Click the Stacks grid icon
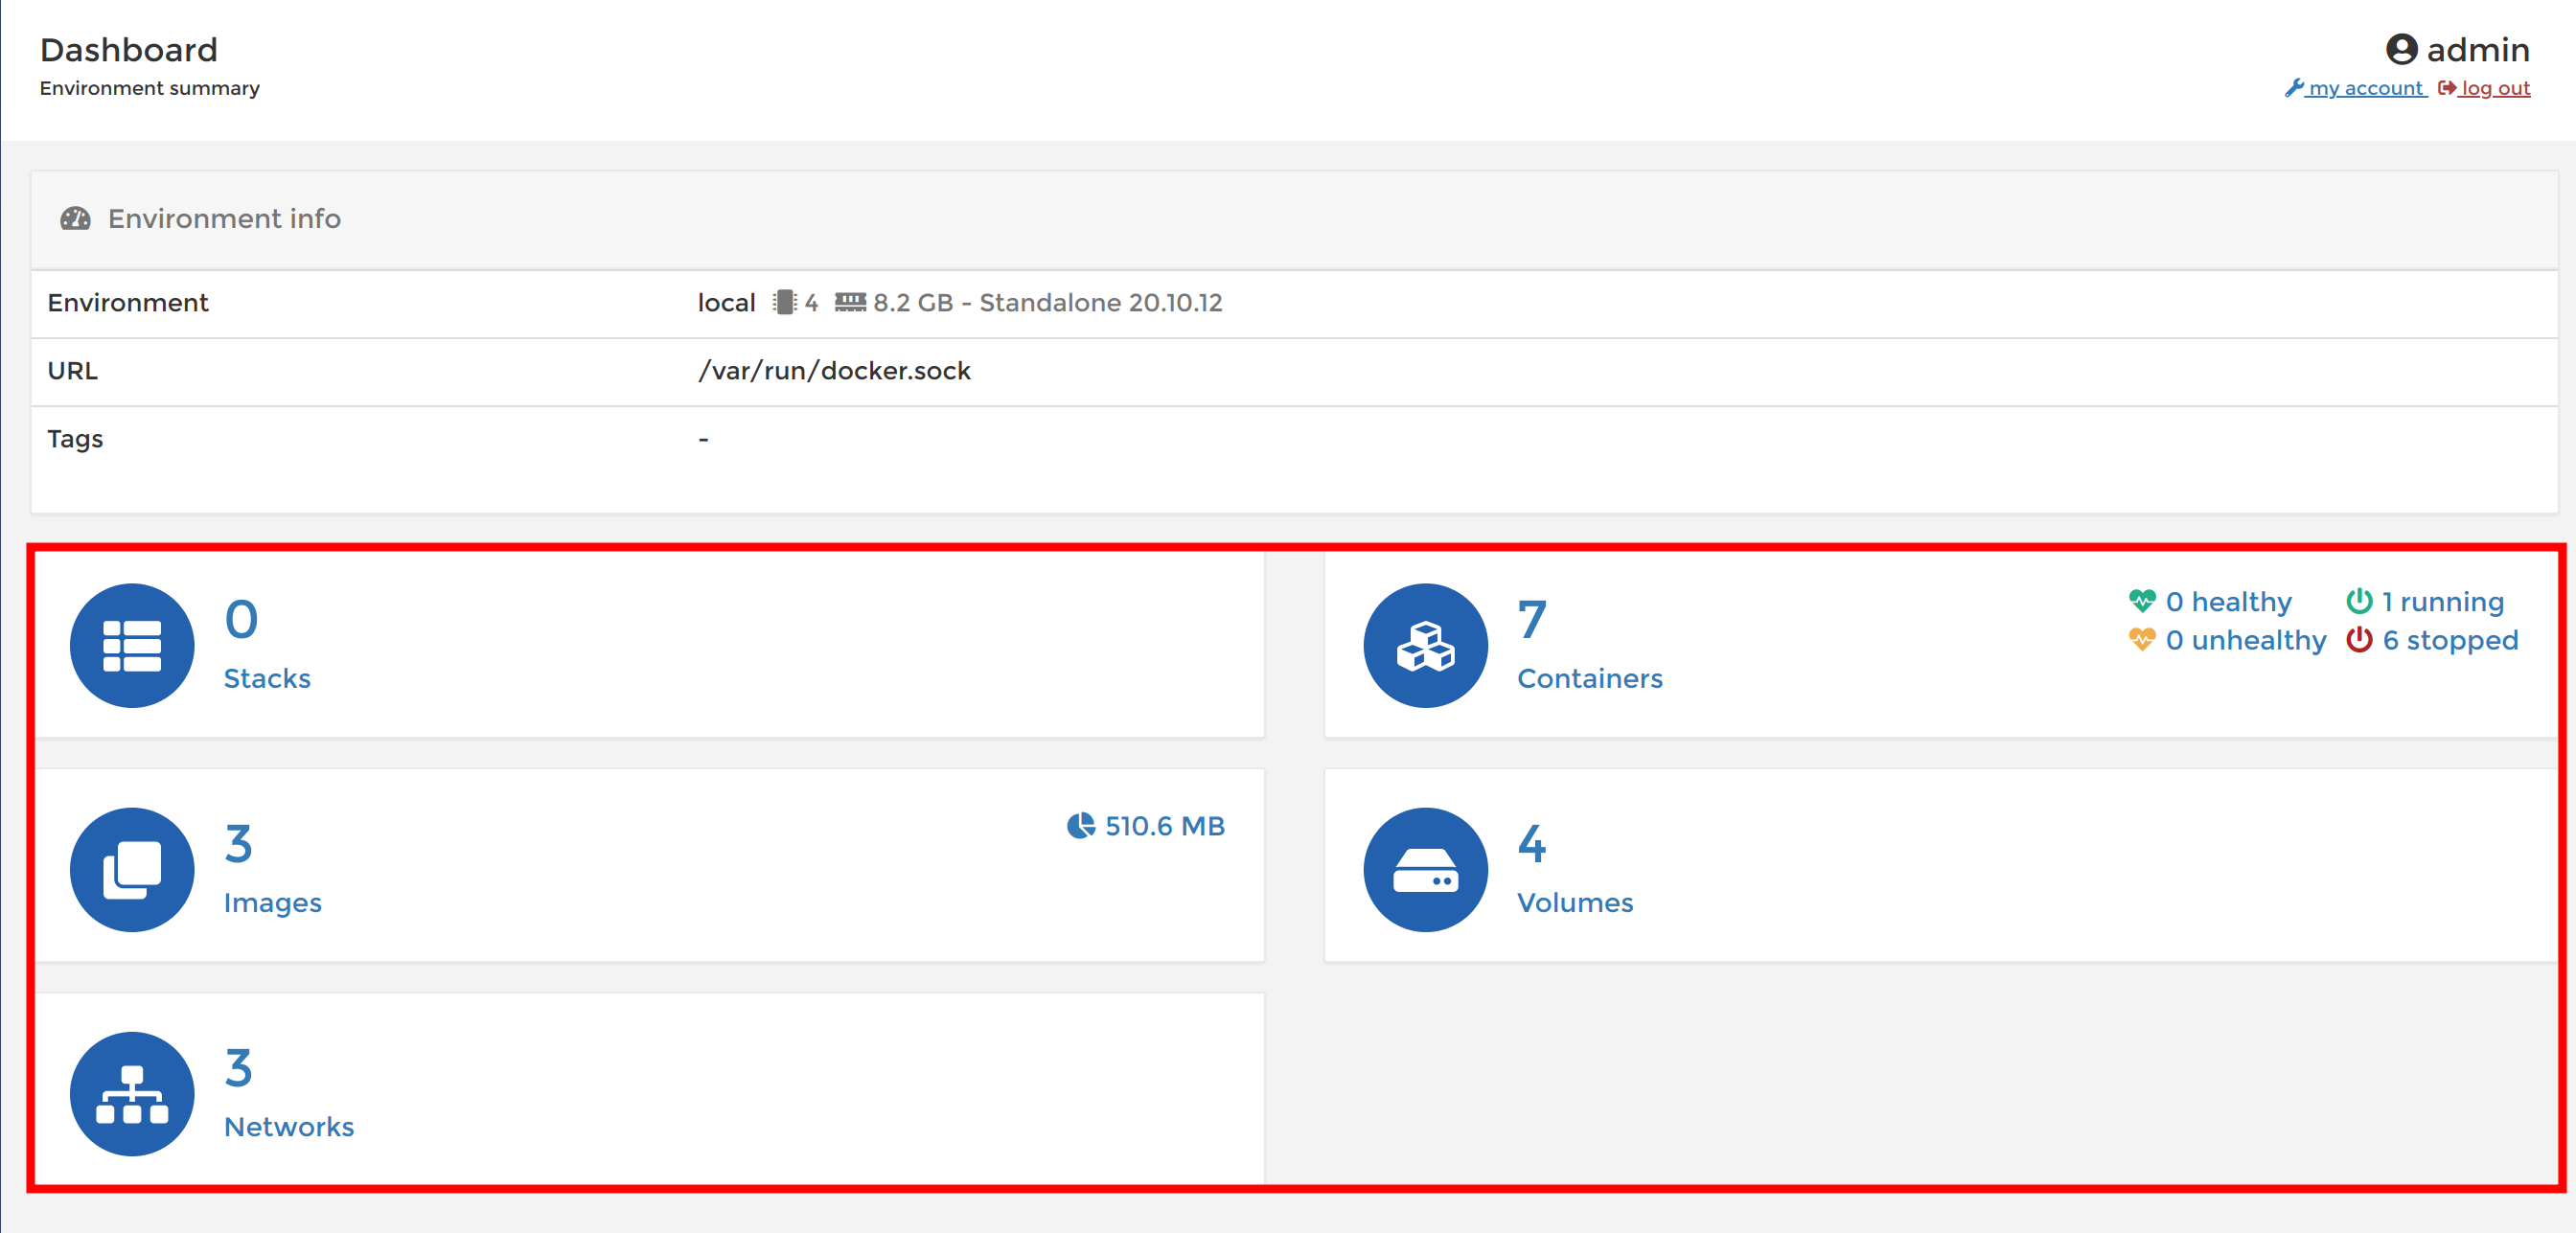Viewport: 2576px width, 1233px height. tap(131, 645)
